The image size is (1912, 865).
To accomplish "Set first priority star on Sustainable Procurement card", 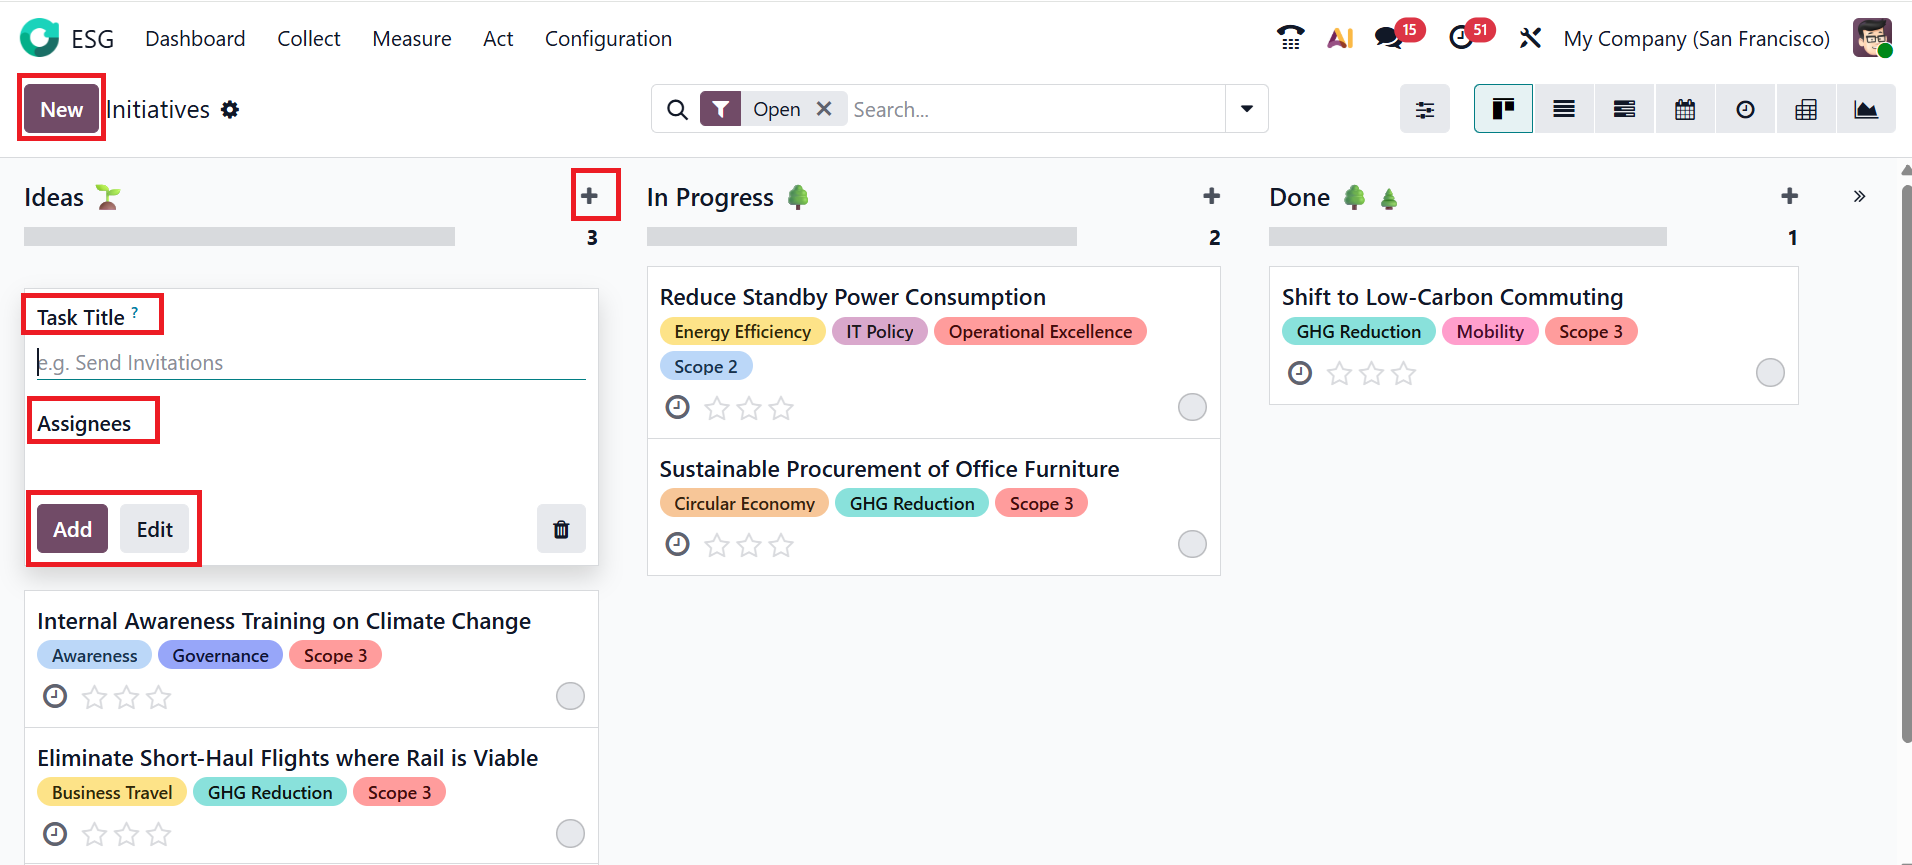I will pos(717,545).
